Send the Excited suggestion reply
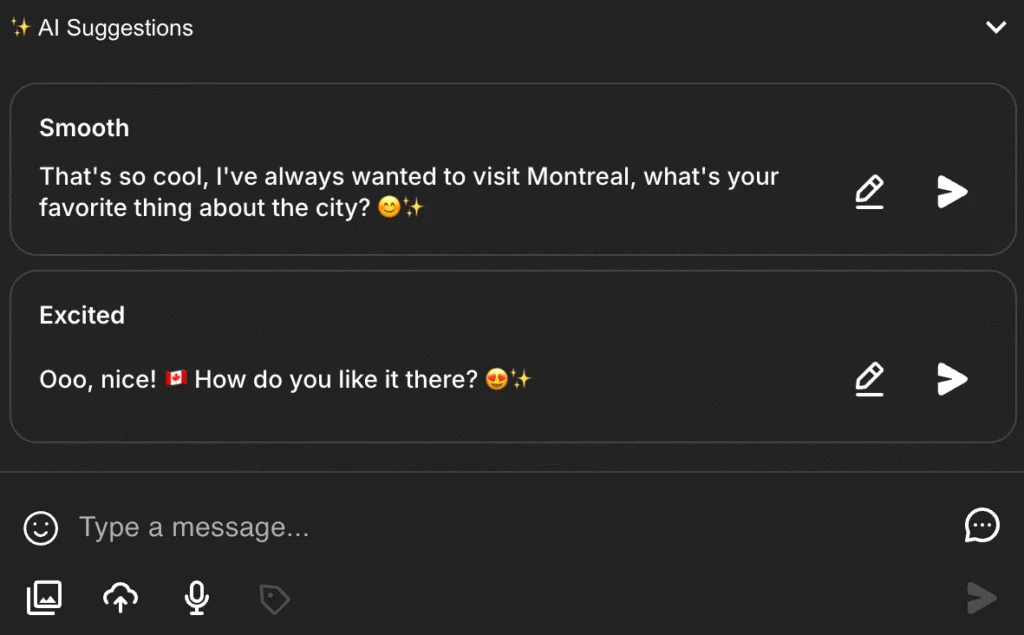This screenshot has width=1024, height=635. (952, 378)
